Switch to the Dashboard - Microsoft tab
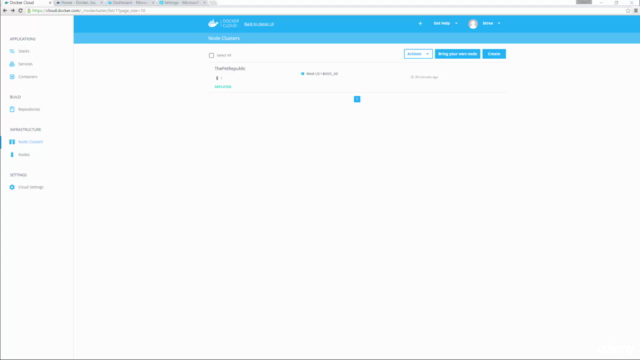The width and height of the screenshot is (640, 360). (x=130, y=2)
